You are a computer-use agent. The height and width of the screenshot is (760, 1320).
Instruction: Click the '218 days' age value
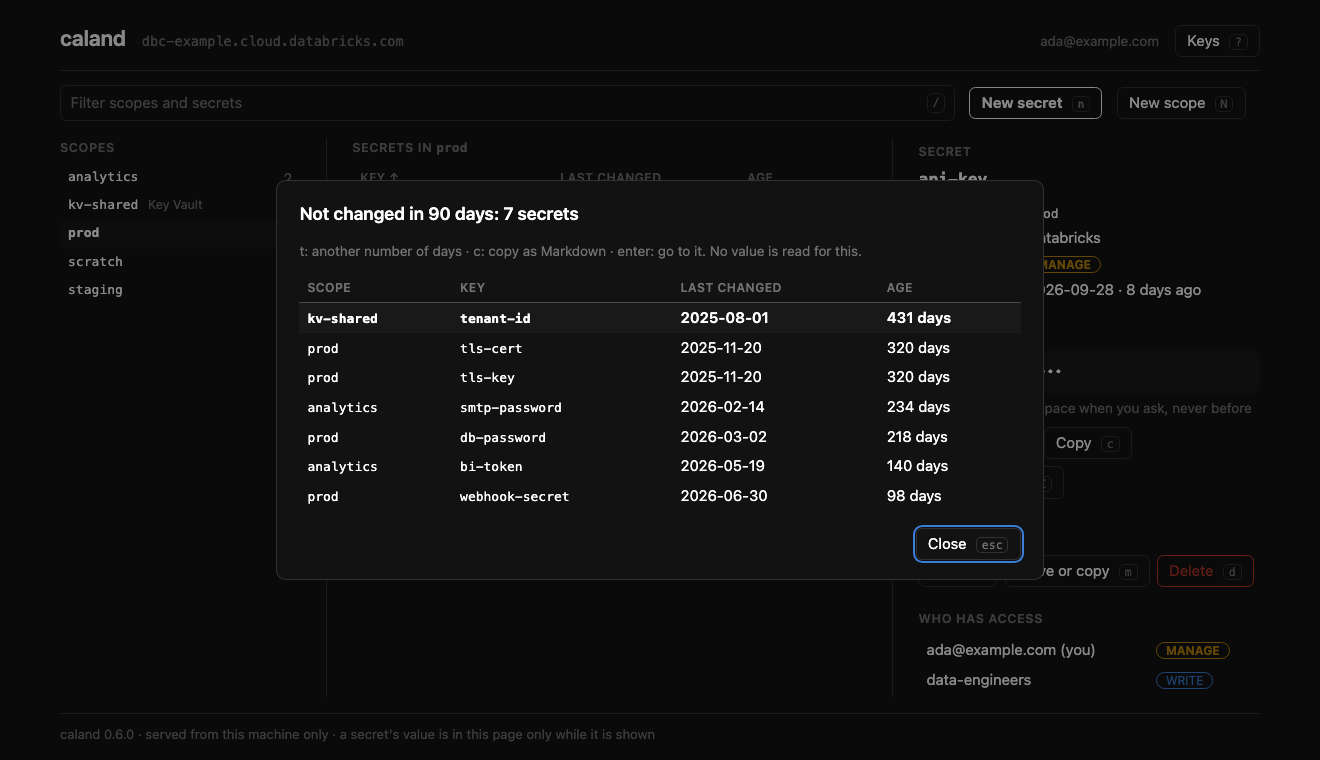917,437
